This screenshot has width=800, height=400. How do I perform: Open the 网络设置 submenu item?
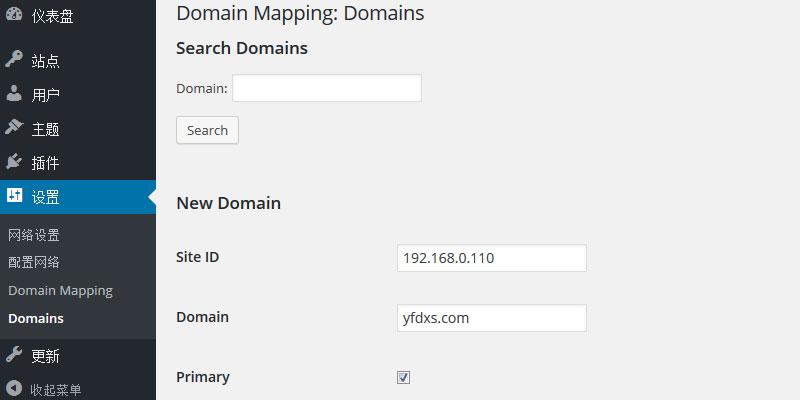[34, 235]
